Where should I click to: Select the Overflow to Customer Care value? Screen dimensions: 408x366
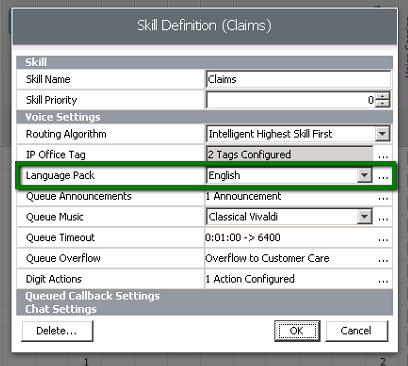[267, 258]
